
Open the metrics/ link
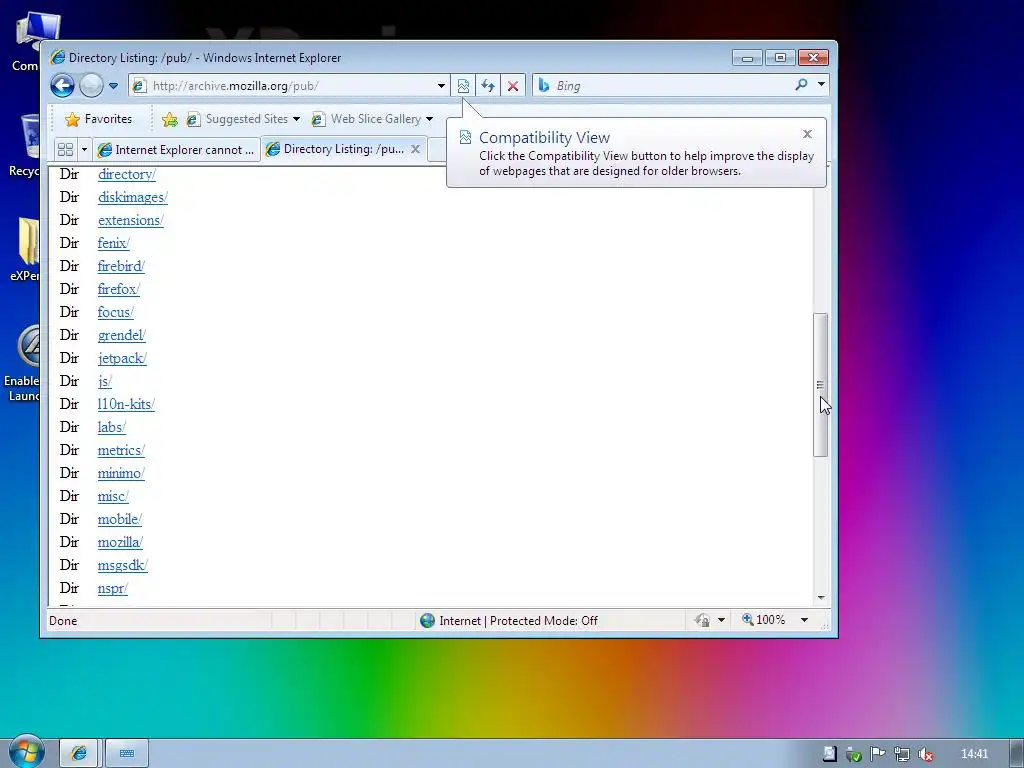coord(121,450)
